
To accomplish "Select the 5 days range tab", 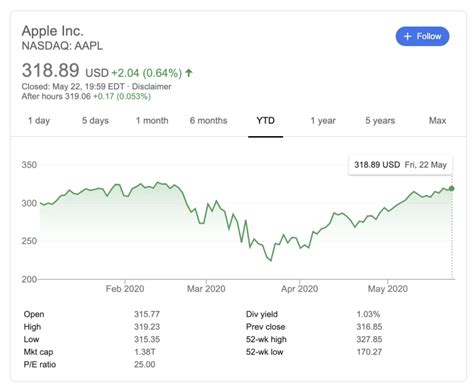I will pos(95,121).
